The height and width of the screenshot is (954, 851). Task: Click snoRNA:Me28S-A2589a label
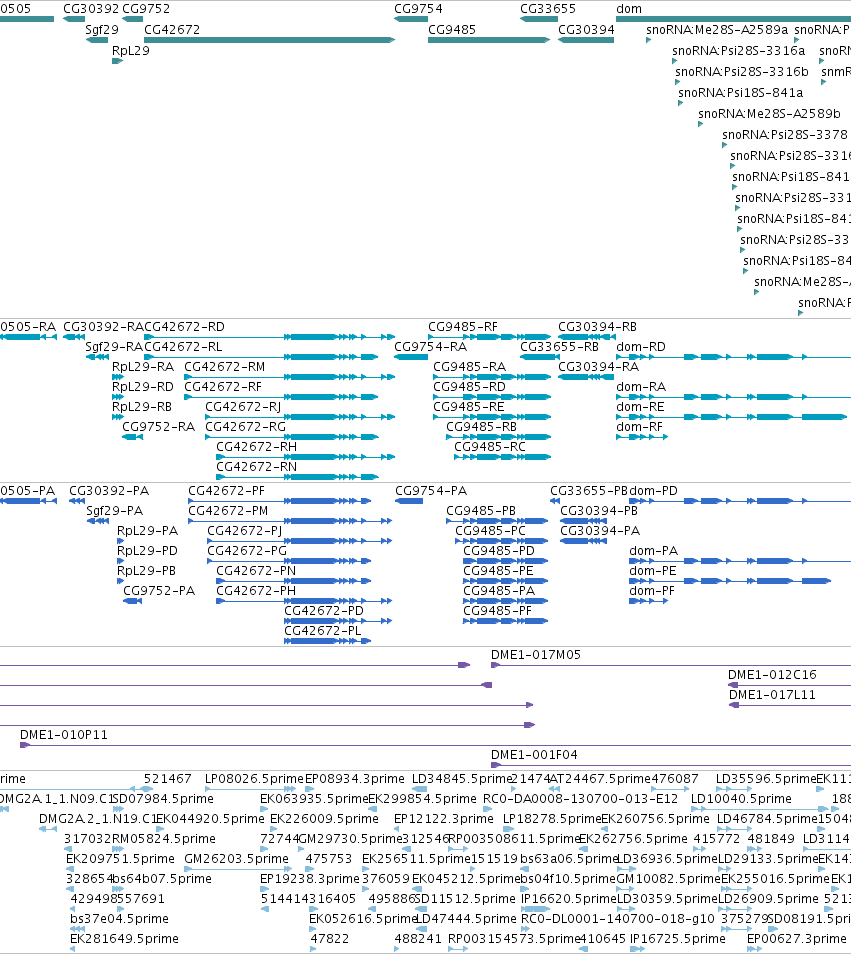[x=717, y=30]
